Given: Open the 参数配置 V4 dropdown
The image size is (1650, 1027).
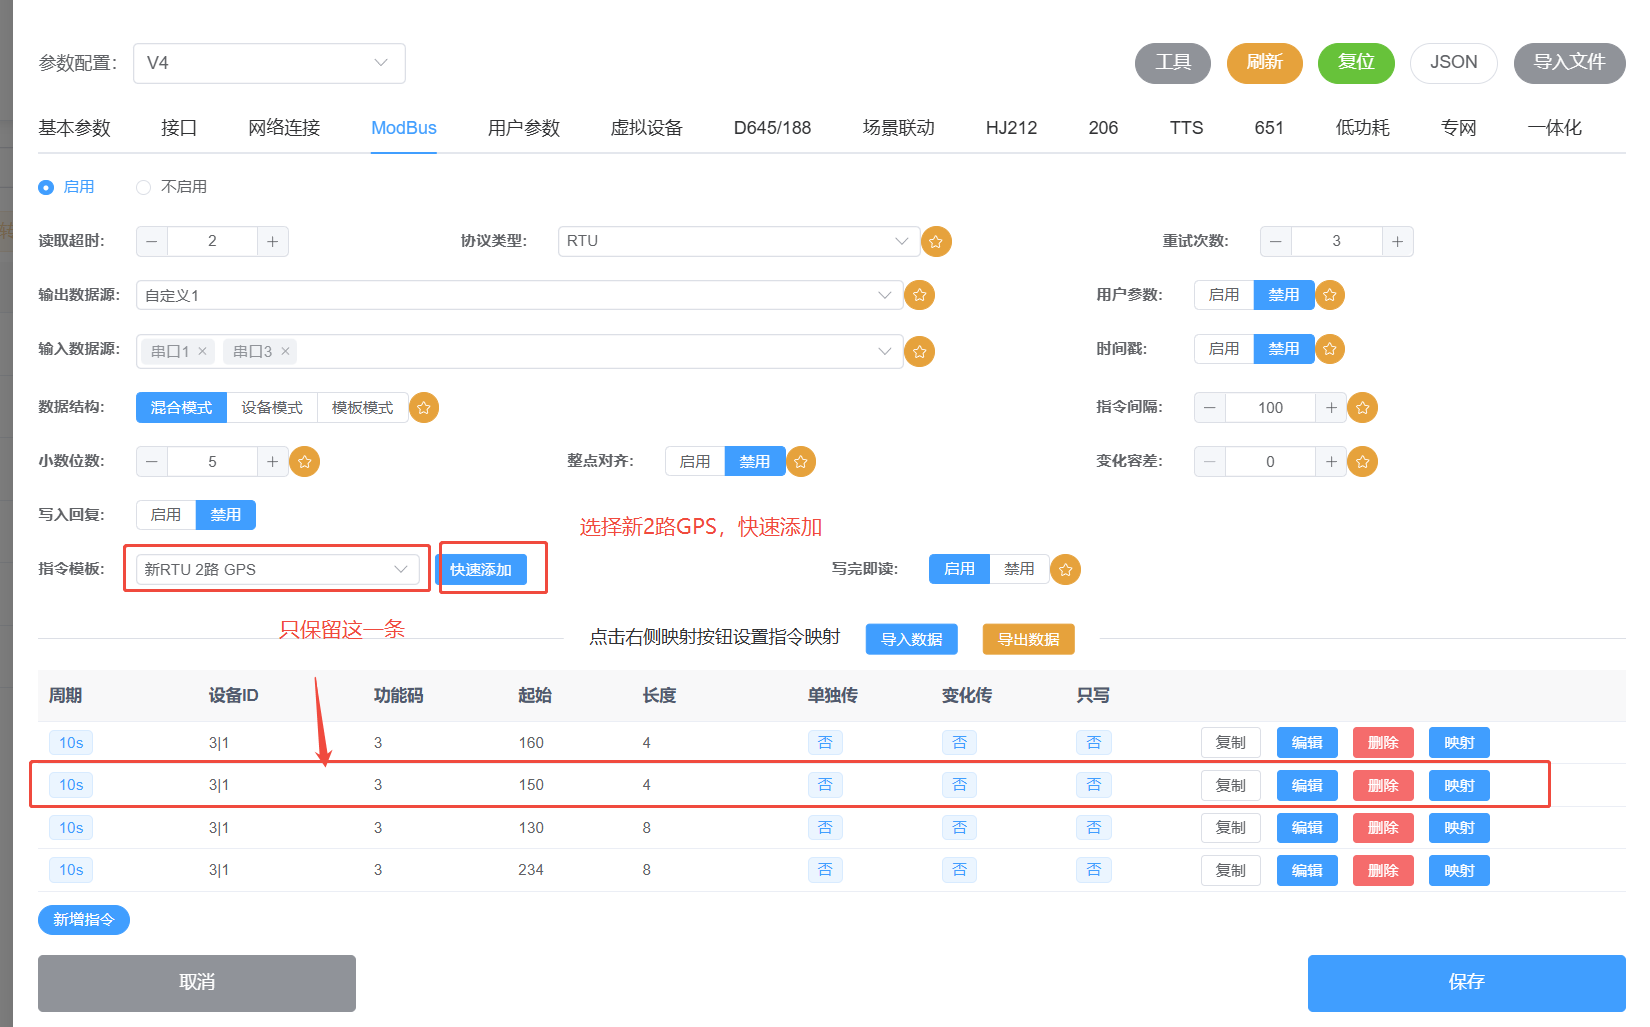Looking at the screenshot, I should tap(269, 63).
